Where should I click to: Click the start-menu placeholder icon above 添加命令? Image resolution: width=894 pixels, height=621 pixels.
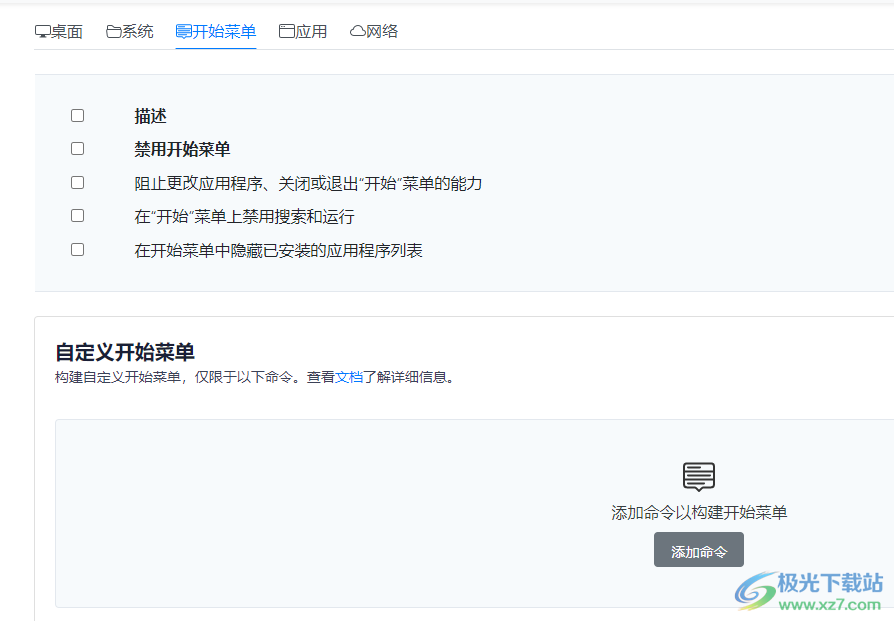[x=699, y=475]
